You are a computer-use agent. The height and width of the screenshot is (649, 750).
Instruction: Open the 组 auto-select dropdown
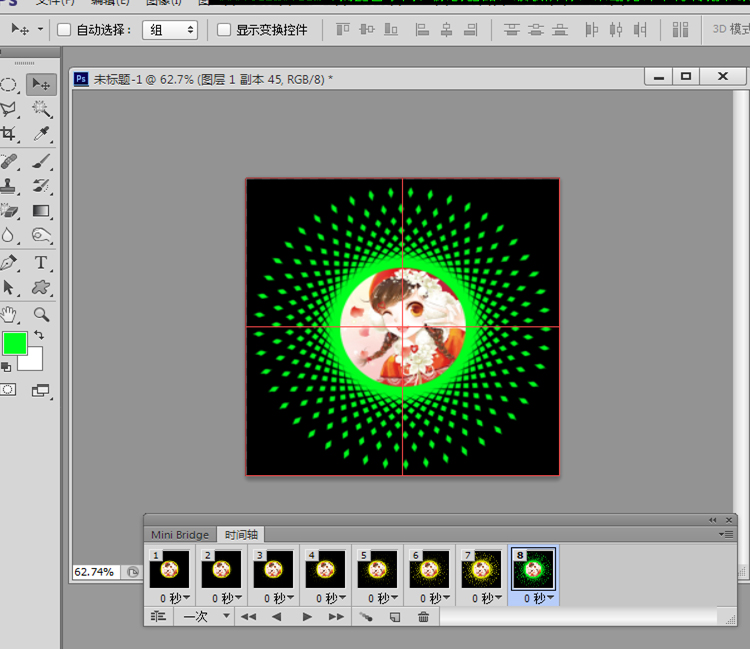coord(170,30)
